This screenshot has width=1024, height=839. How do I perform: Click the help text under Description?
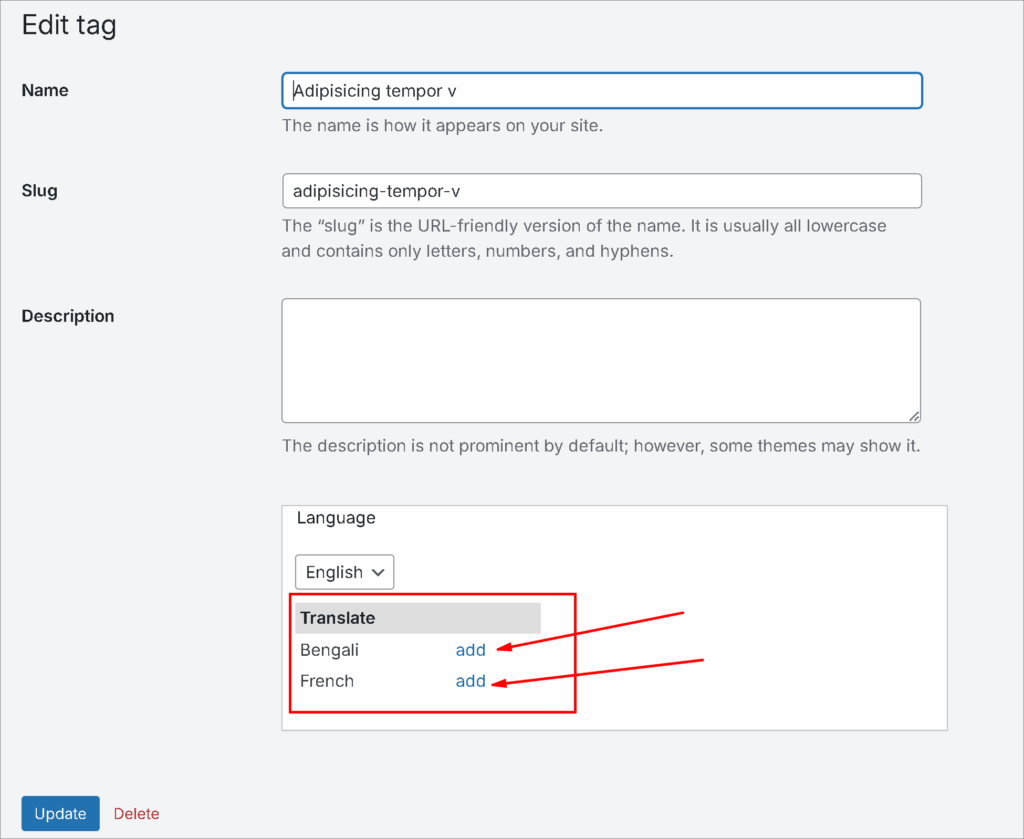pyautogui.click(x=600, y=446)
